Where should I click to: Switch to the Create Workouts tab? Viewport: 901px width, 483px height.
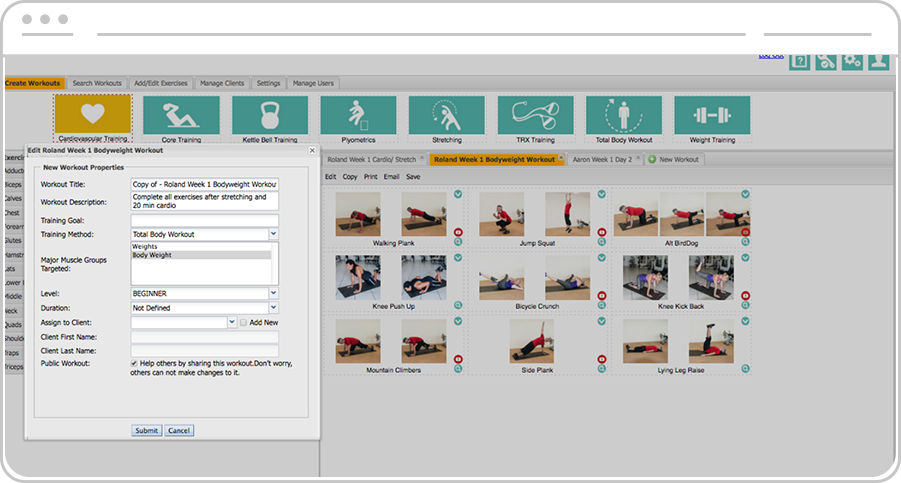[33, 83]
